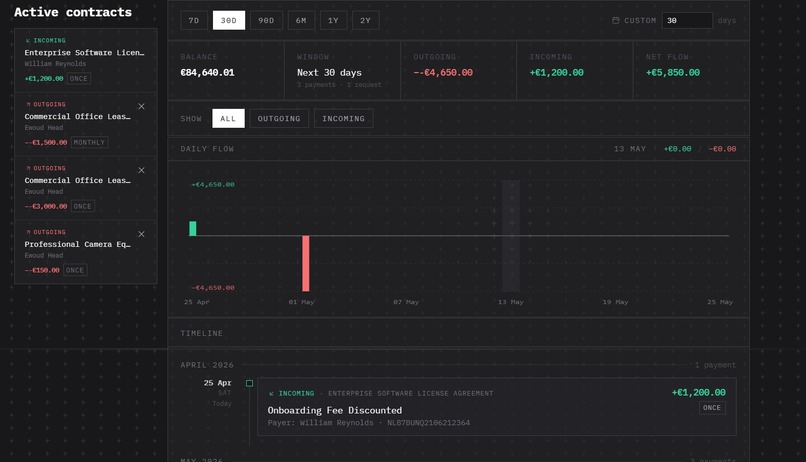Click the +€1,200.00 amount in timeline entry
The image size is (806, 462).
point(699,393)
